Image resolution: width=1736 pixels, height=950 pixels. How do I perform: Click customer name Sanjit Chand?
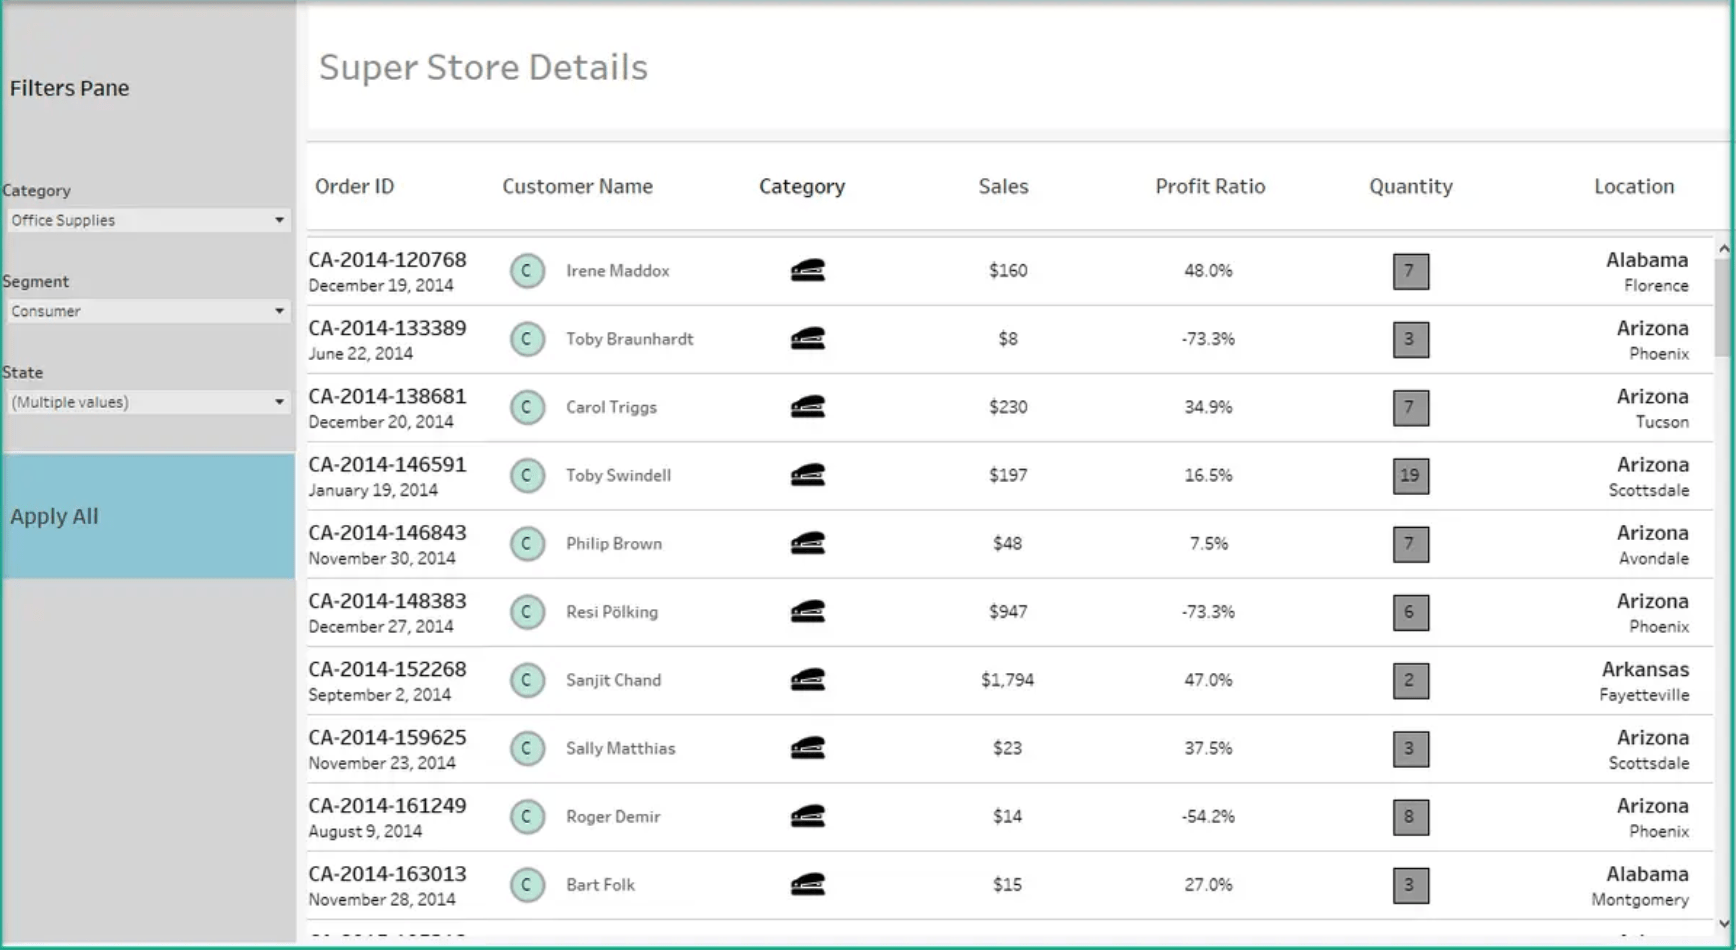pos(613,680)
